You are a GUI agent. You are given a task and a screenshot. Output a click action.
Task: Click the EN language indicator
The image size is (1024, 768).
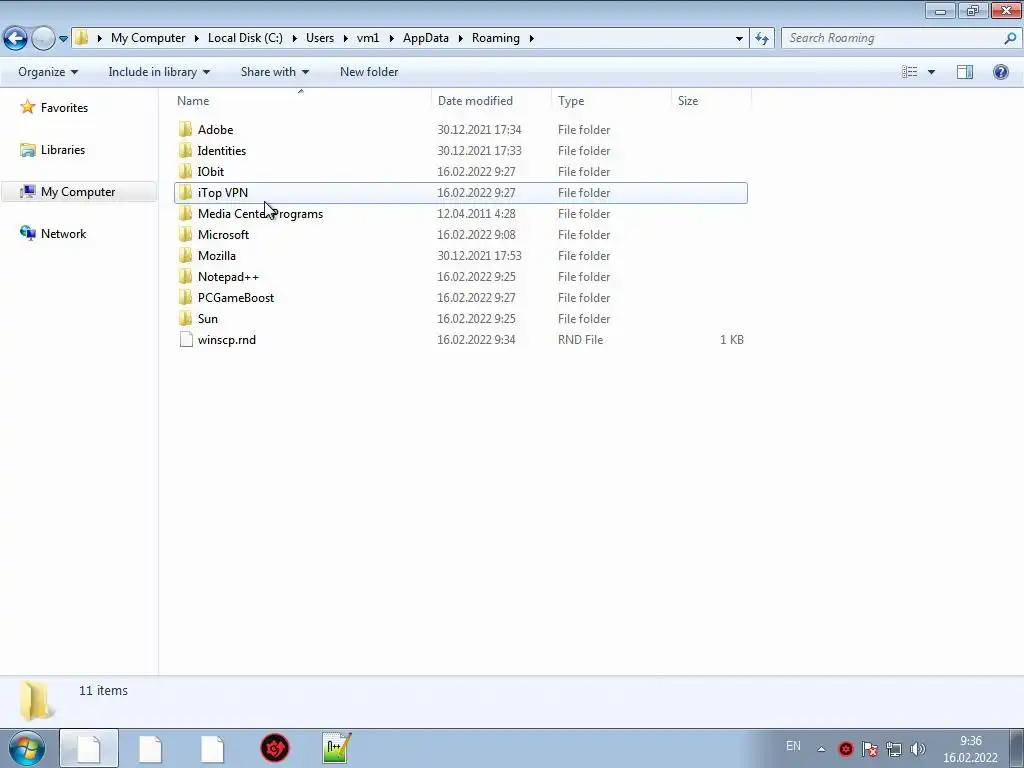pos(793,746)
